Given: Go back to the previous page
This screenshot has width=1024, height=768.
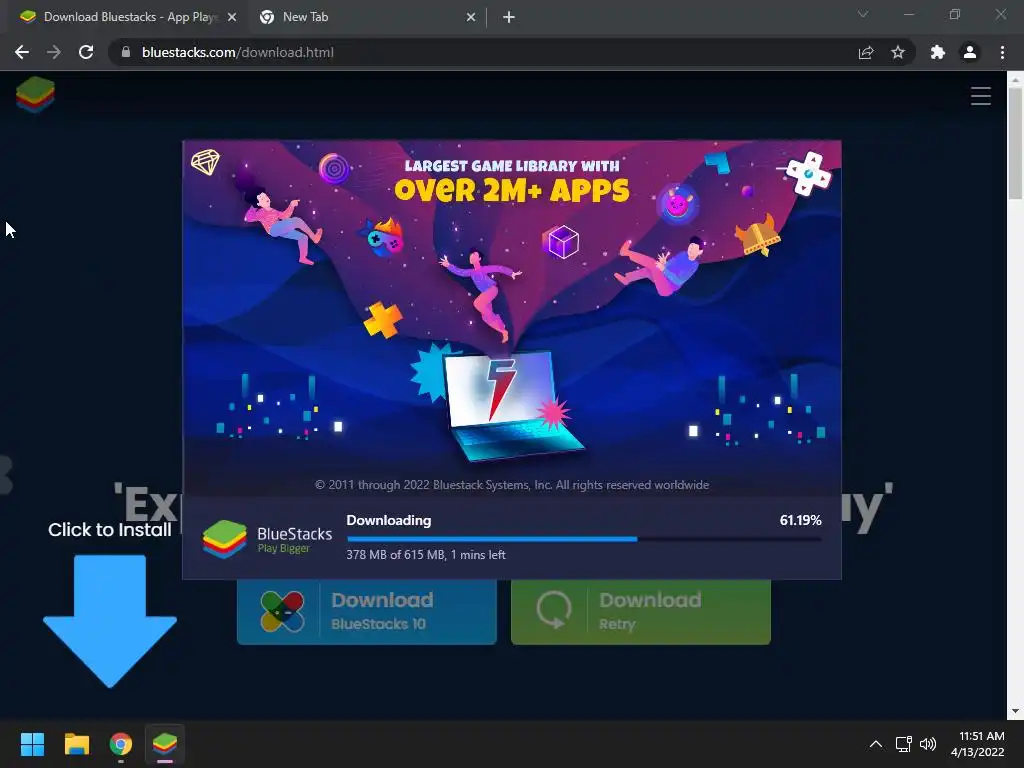Looking at the screenshot, I should tap(22, 52).
